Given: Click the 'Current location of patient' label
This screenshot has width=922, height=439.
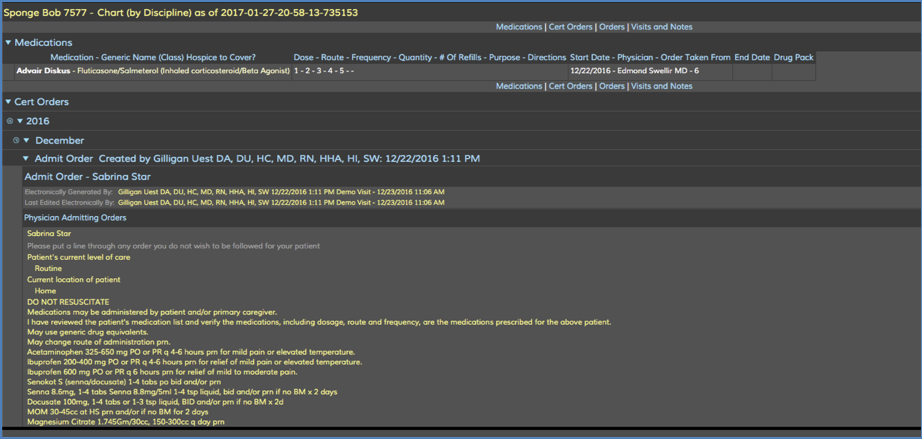Looking at the screenshot, I should pos(74,280).
